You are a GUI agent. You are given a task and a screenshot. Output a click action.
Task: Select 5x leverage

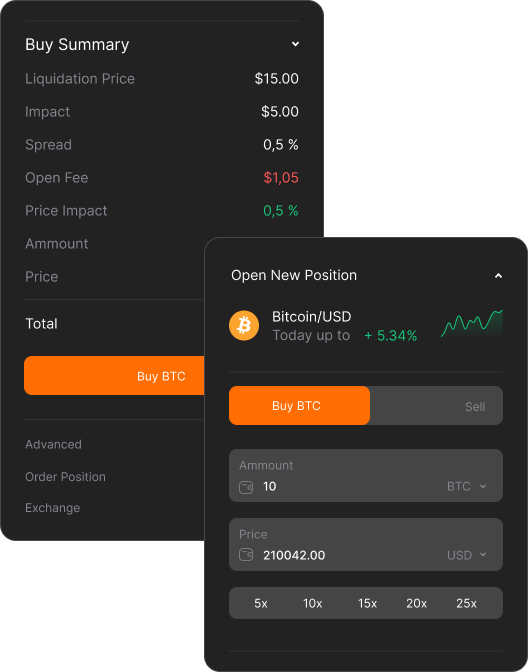coord(261,603)
